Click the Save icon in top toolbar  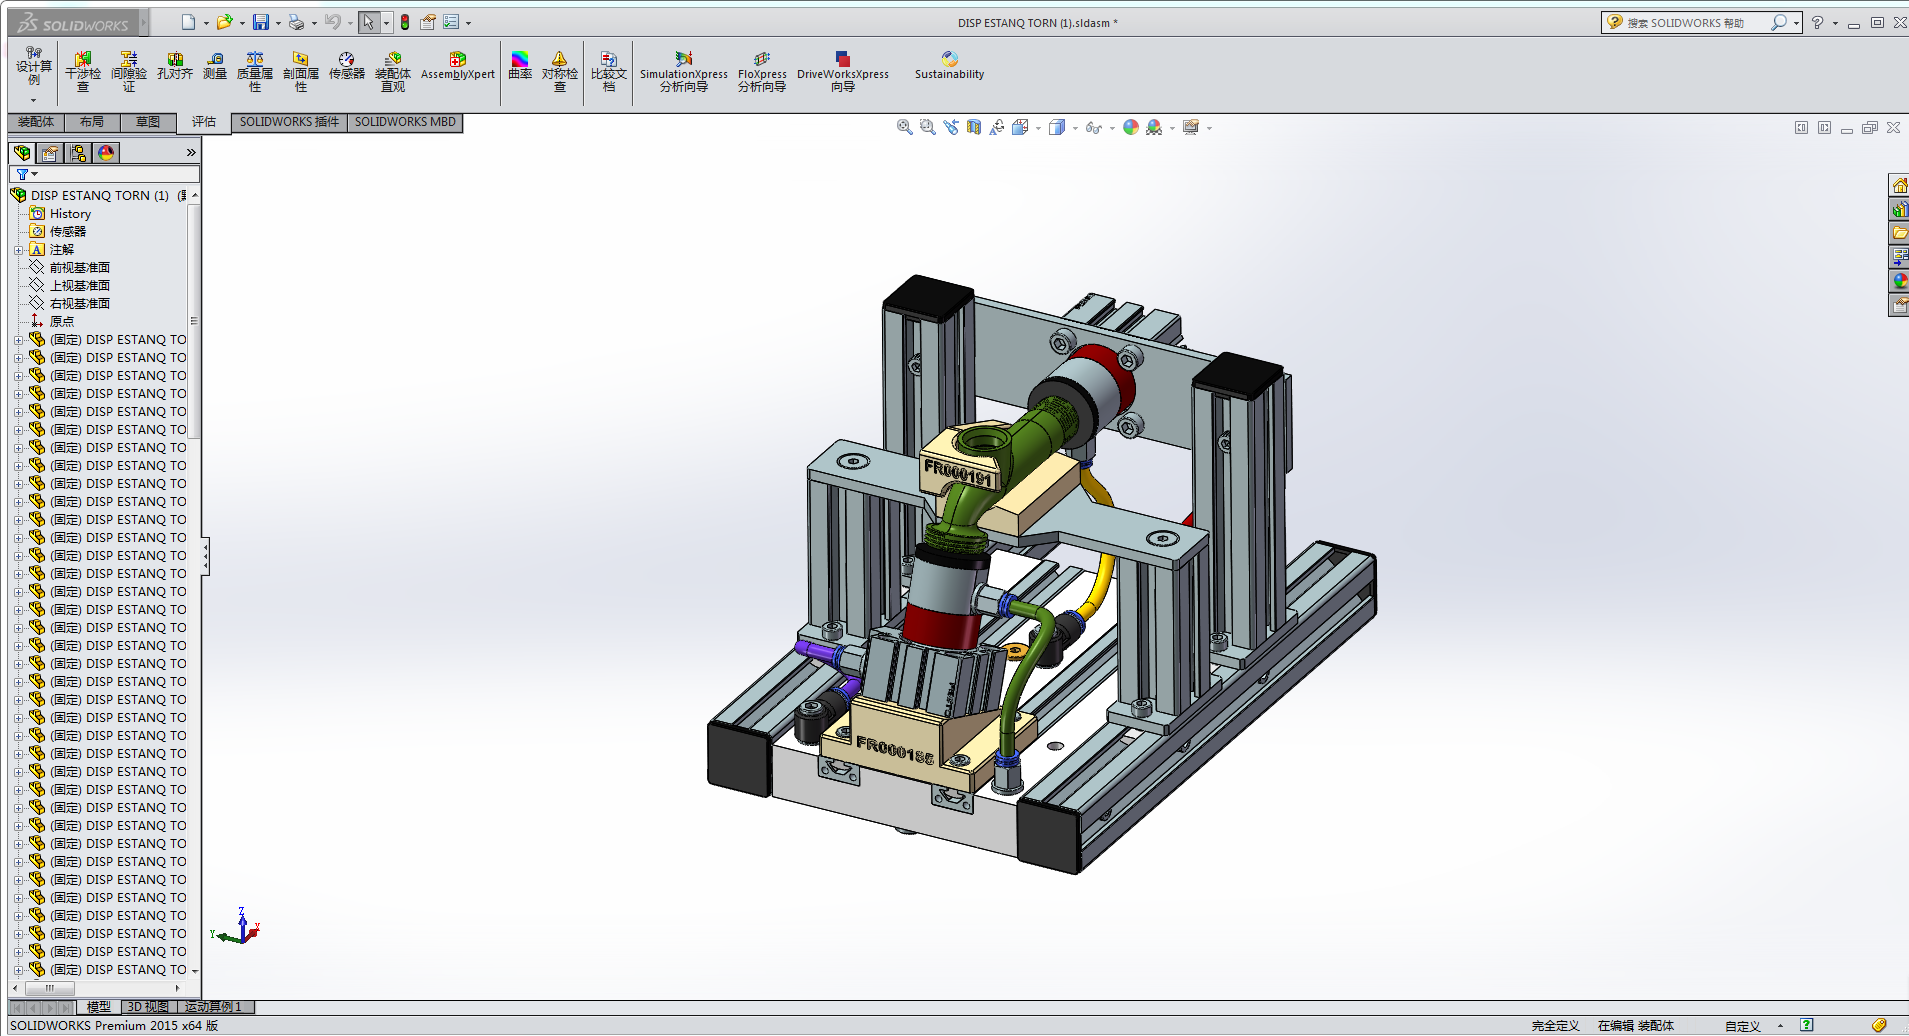[261, 22]
